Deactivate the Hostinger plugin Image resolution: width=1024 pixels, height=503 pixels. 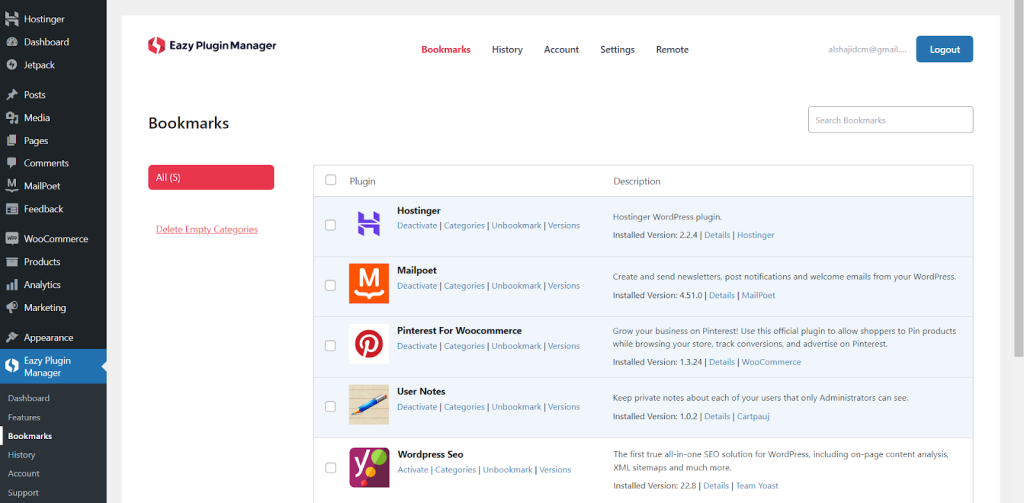coord(417,225)
